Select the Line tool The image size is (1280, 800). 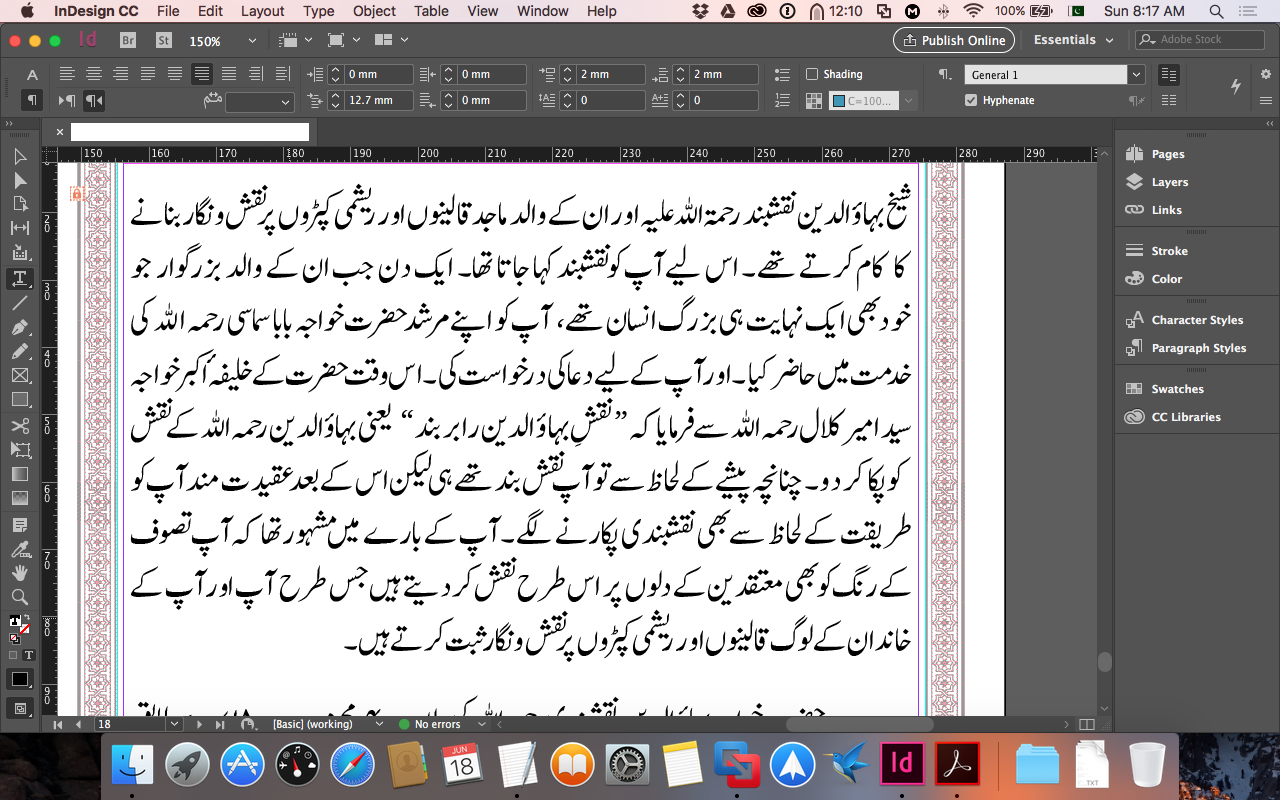coord(20,303)
